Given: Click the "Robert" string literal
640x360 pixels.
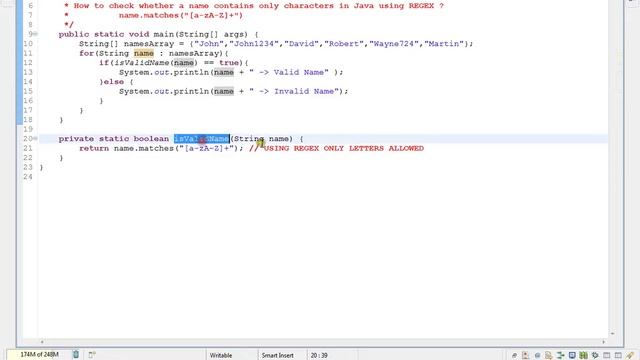Looking at the screenshot, I should click(344, 44).
